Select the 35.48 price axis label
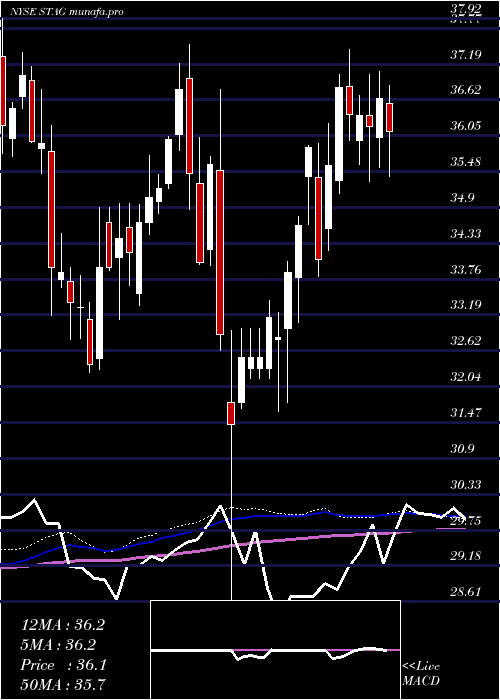The height and width of the screenshot is (700, 500). 465,162
